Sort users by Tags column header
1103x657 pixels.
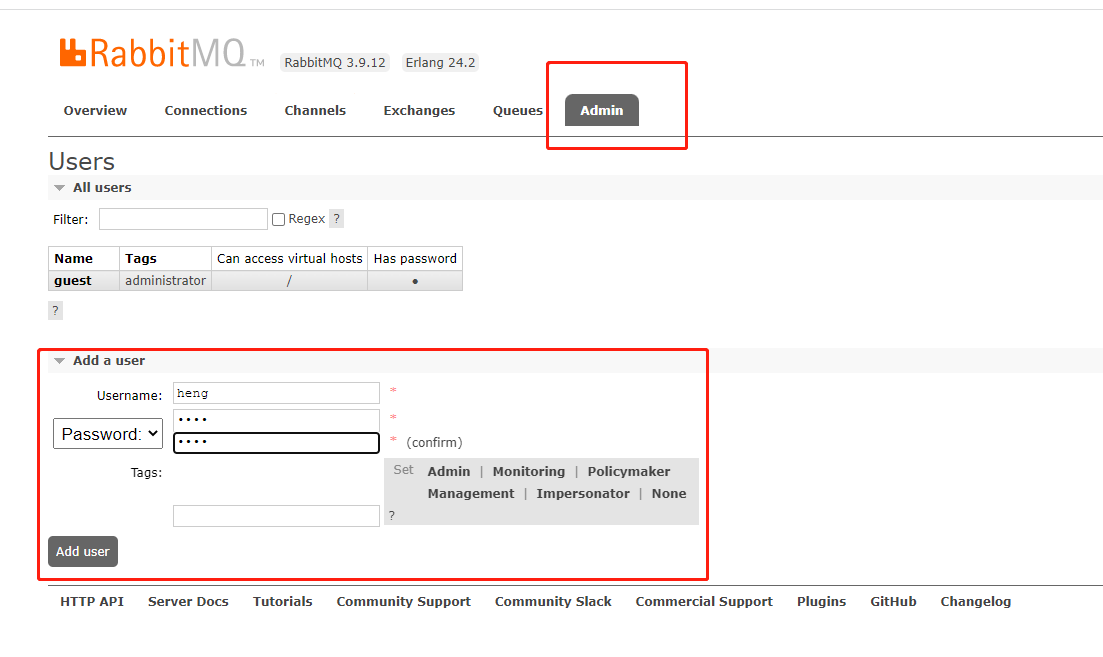click(x=141, y=258)
